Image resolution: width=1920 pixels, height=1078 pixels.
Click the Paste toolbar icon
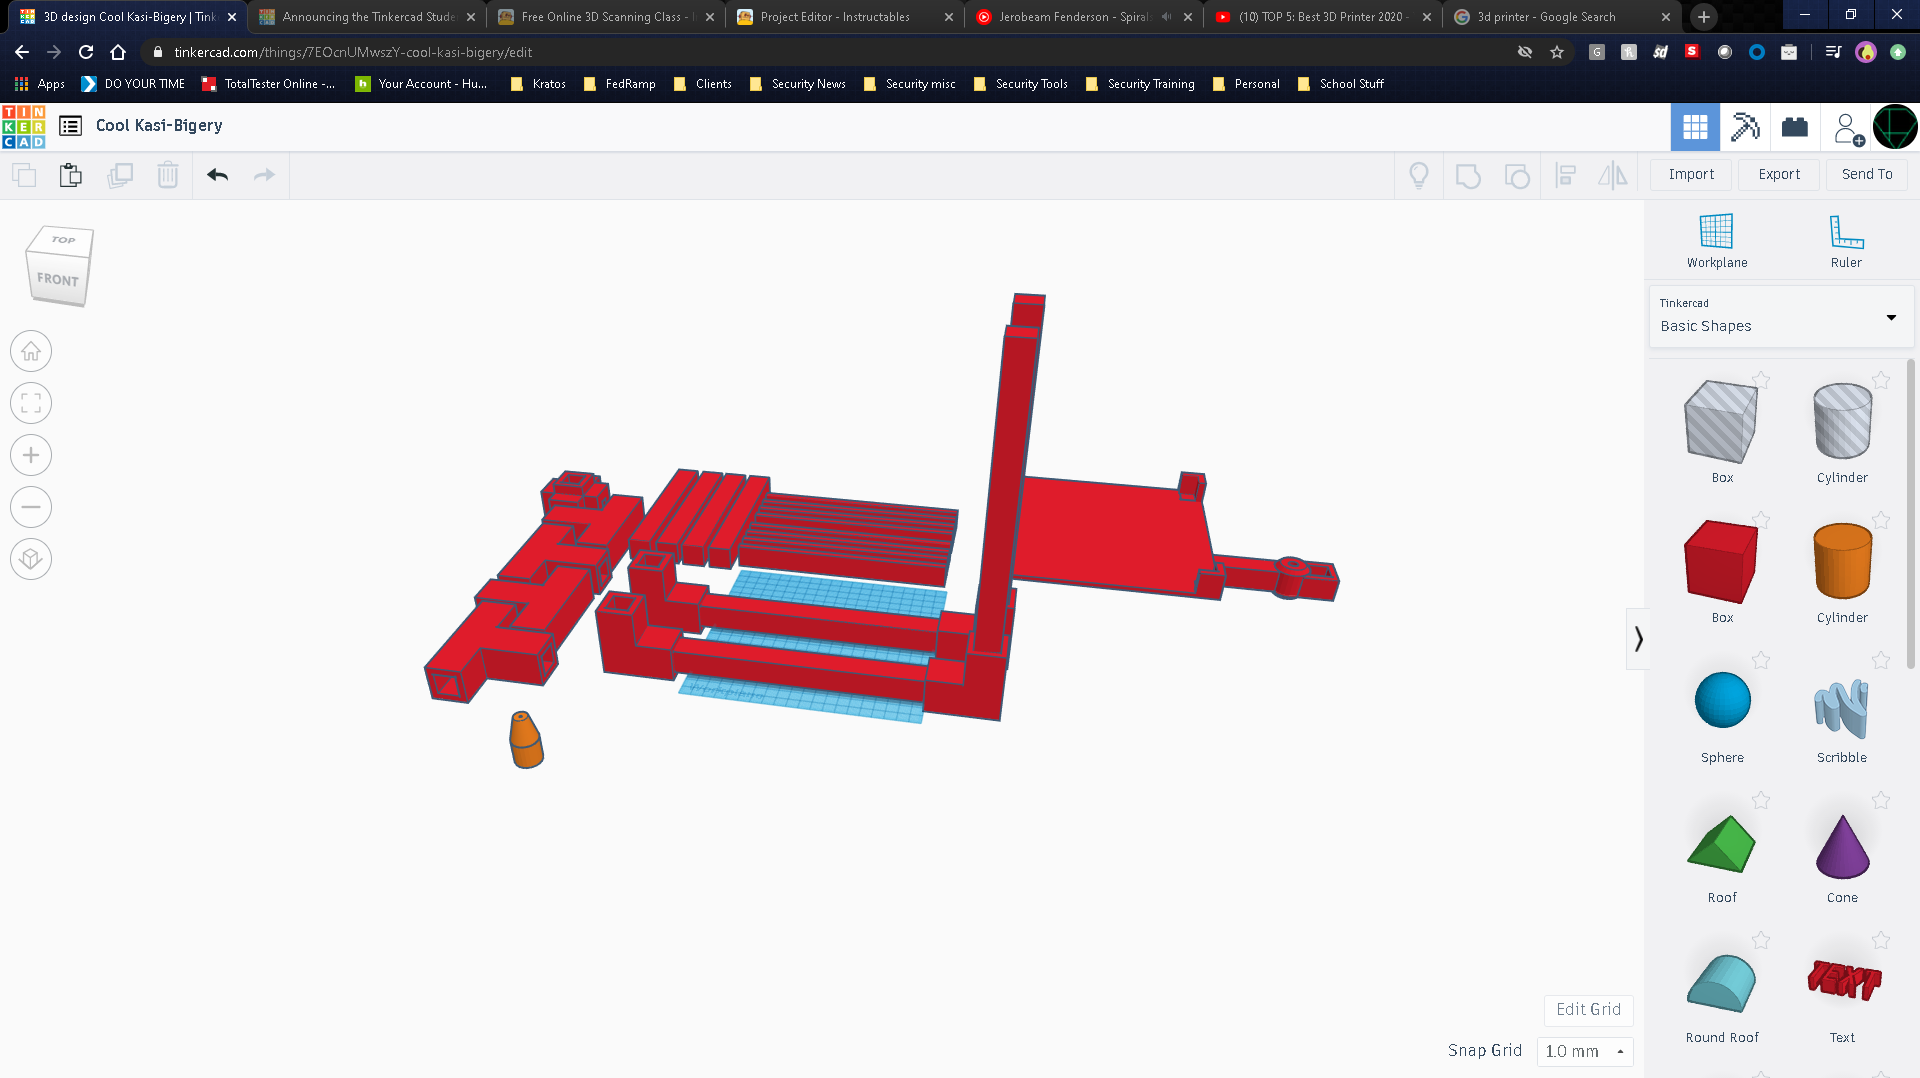(x=71, y=175)
